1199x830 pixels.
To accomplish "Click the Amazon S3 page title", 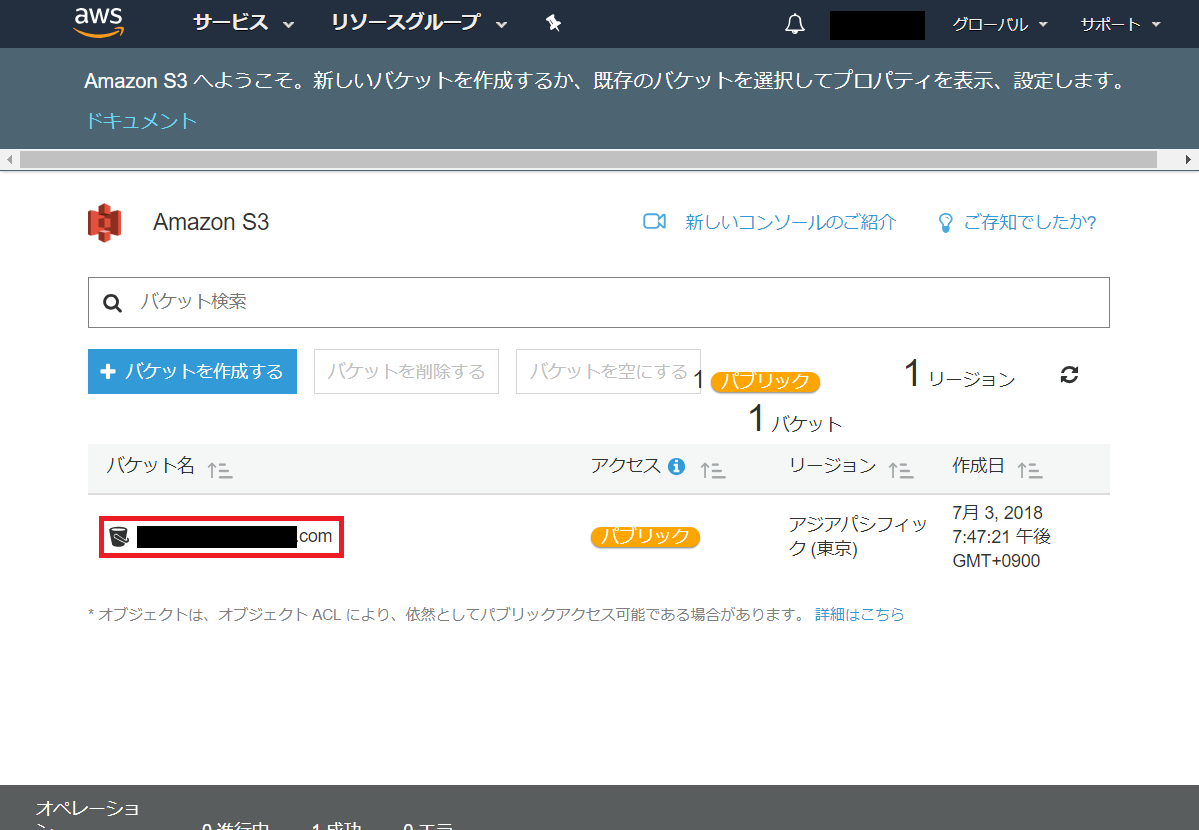I will 211,222.
